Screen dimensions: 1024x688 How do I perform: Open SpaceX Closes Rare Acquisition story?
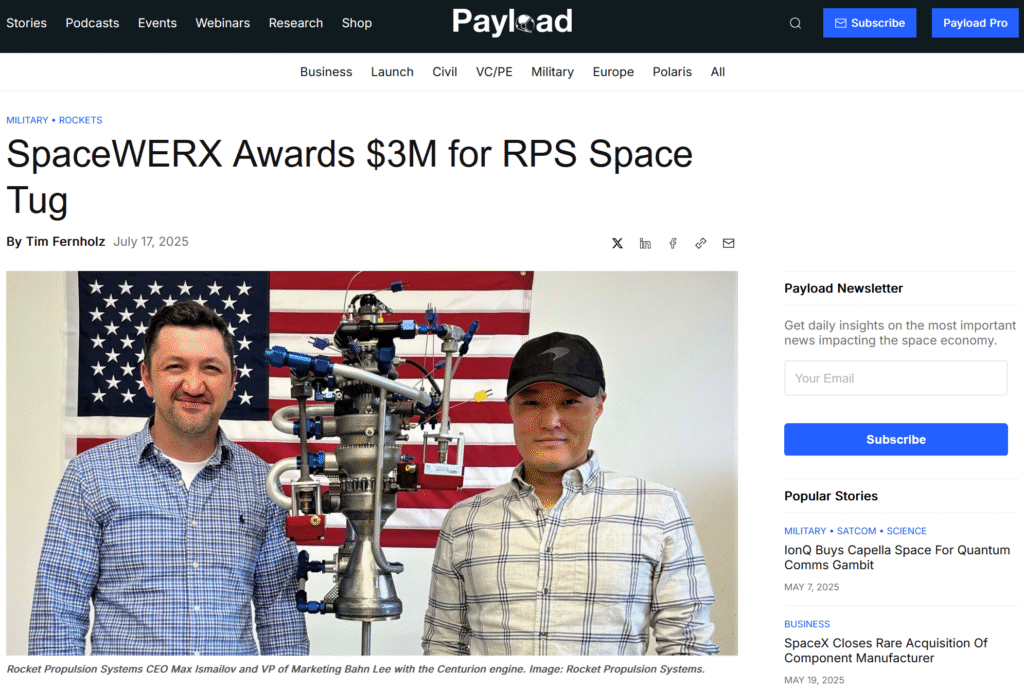coord(886,651)
